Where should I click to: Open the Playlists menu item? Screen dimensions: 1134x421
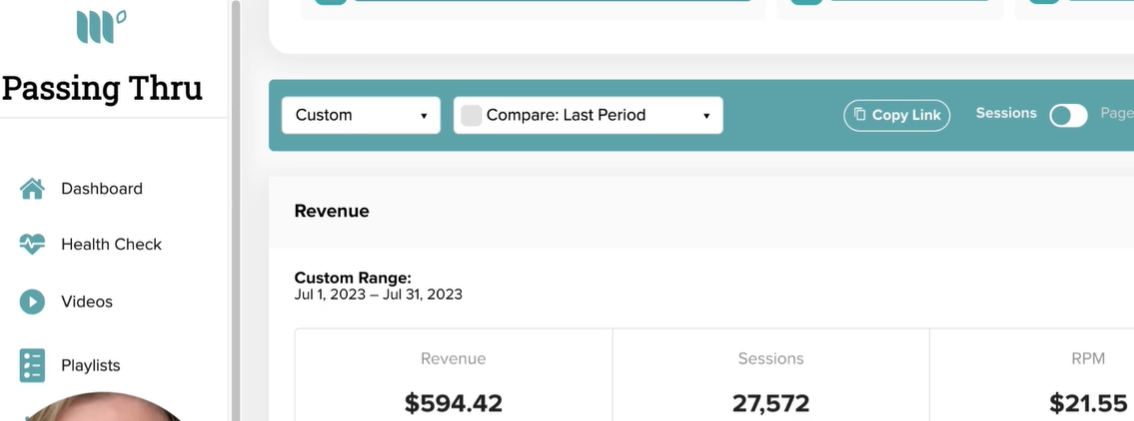point(90,365)
